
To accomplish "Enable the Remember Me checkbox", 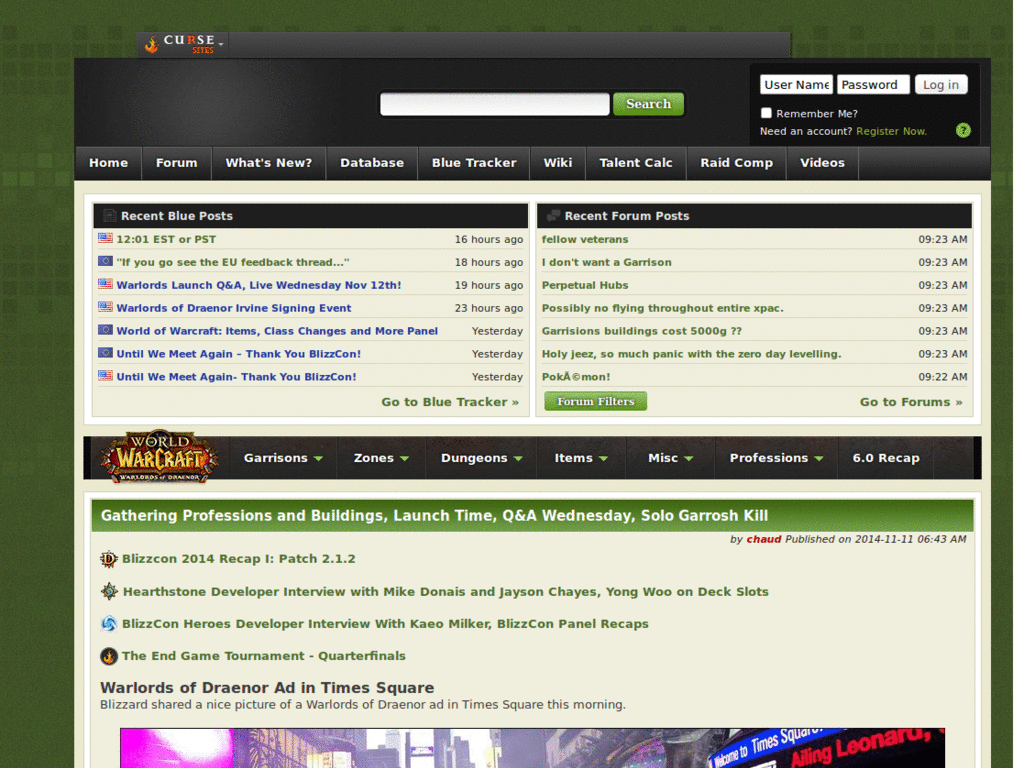I will [766, 113].
